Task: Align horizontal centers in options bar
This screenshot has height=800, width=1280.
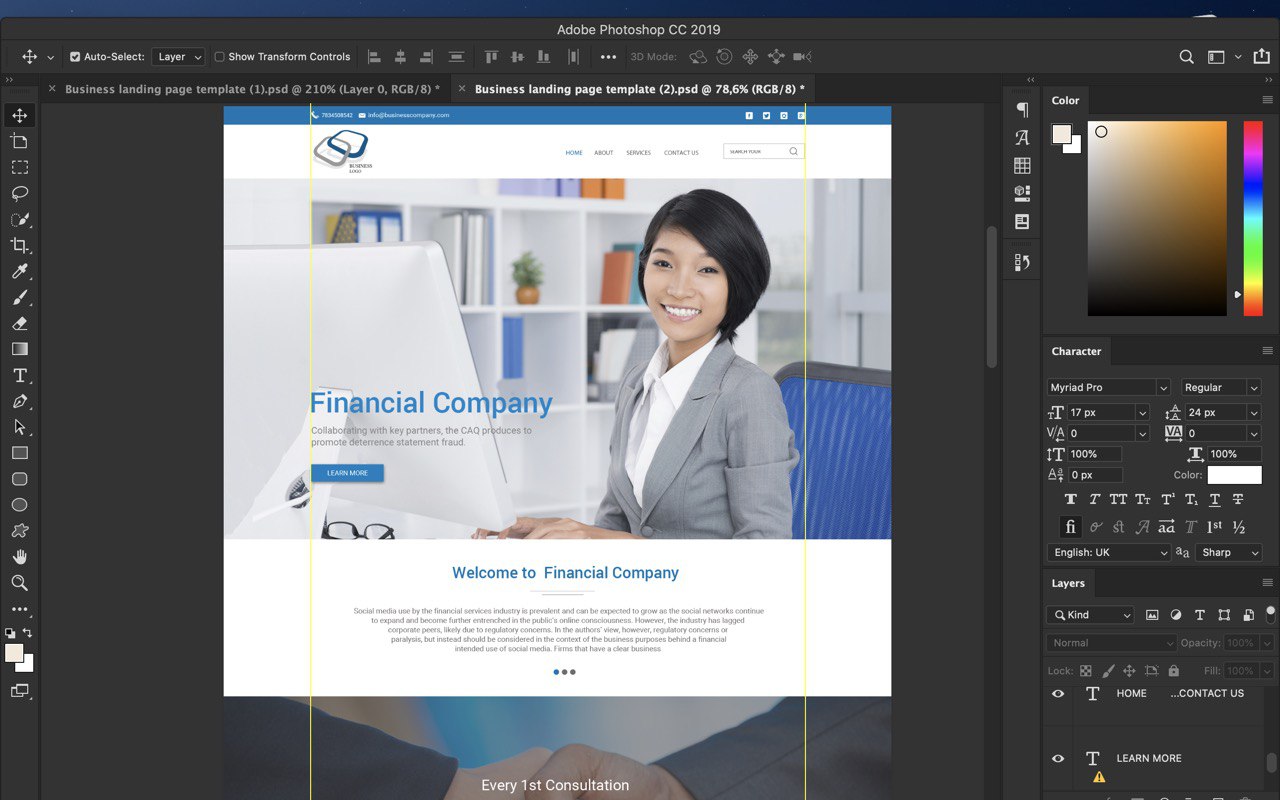Action: click(400, 57)
